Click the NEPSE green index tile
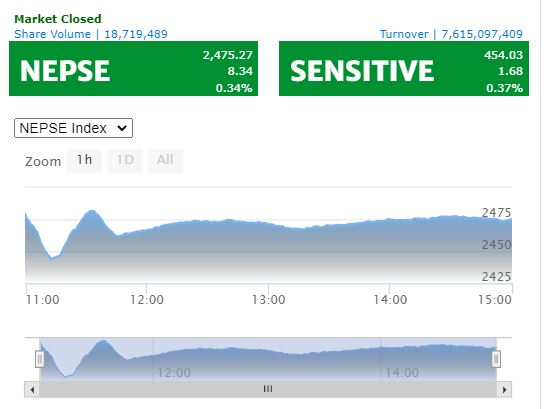This screenshot has height=409, width=560. pos(133,69)
